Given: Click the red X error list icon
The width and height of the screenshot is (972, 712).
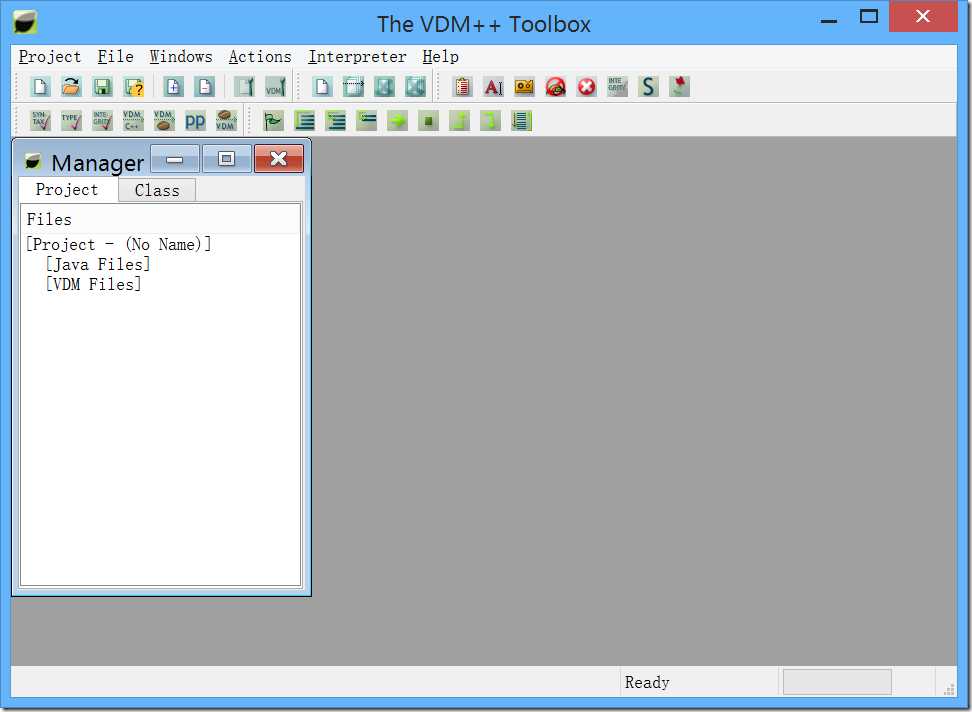Looking at the screenshot, I should tap(586, 87).
